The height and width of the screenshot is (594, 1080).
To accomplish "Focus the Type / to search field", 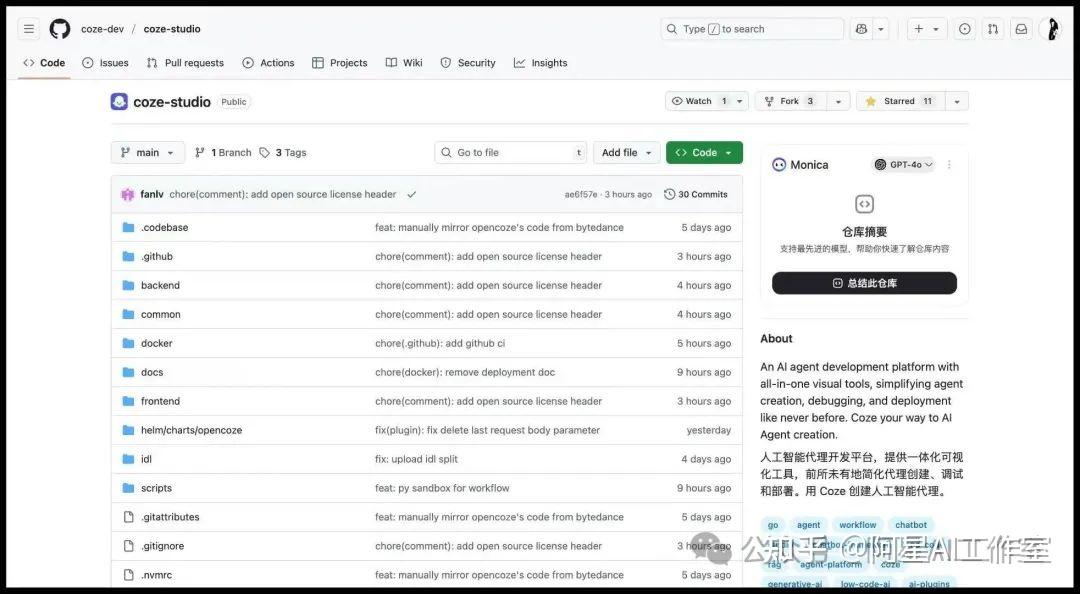I will tap(752, 29).
